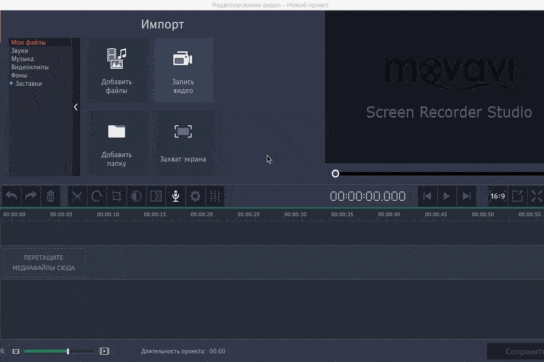This screenshot has width=544, height=362.
Task: Click the microphone record audio icon
Action: coord(176,196)
